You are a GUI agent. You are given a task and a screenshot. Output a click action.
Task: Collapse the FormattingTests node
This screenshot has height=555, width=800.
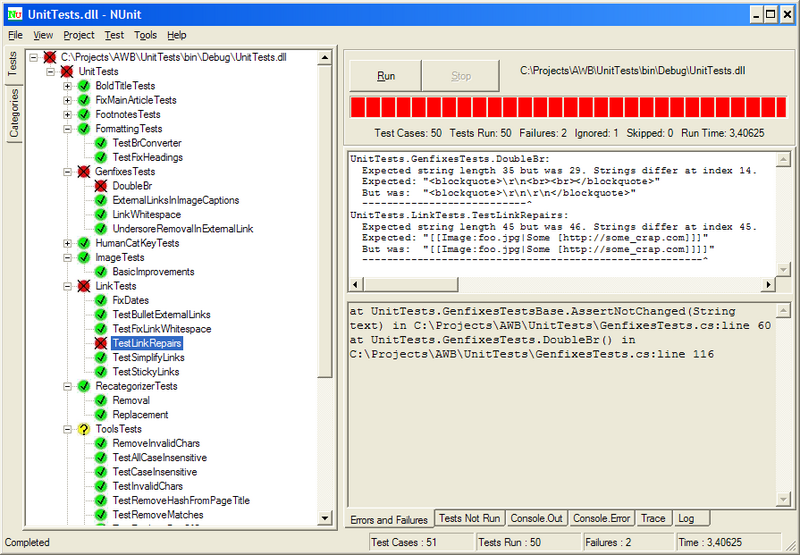click(x=67, y=129)
